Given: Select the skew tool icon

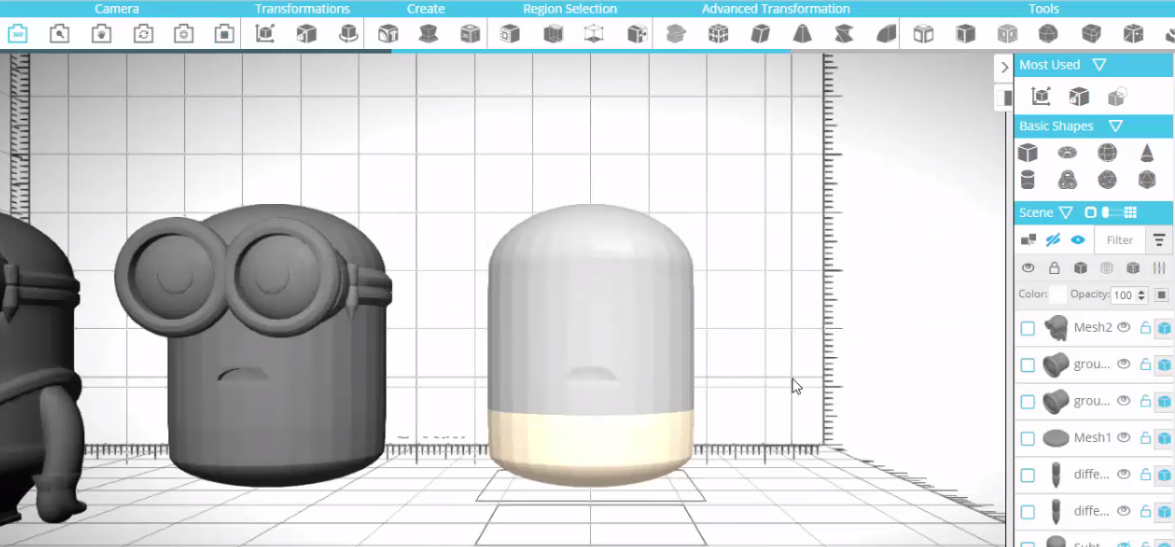Looking at the screenshot, I should [760, 34].
